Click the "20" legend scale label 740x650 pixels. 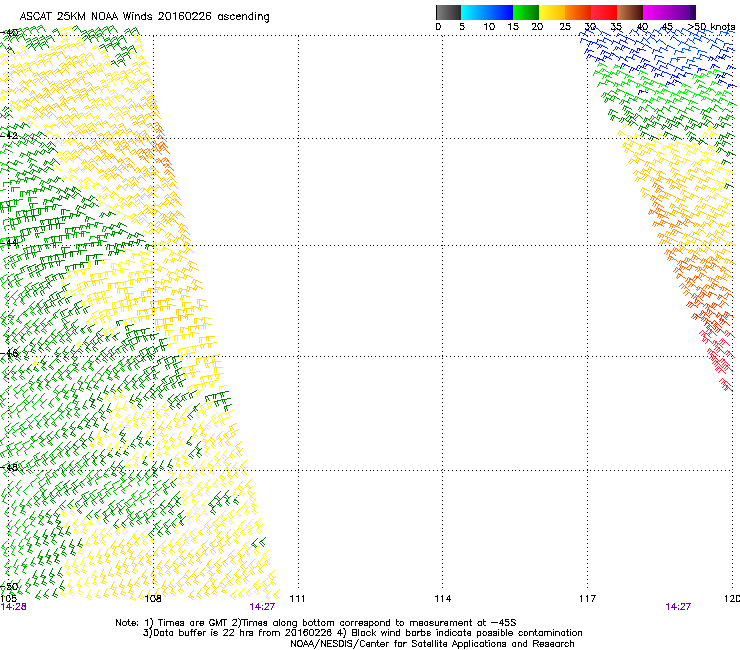[x=537, y=27]
